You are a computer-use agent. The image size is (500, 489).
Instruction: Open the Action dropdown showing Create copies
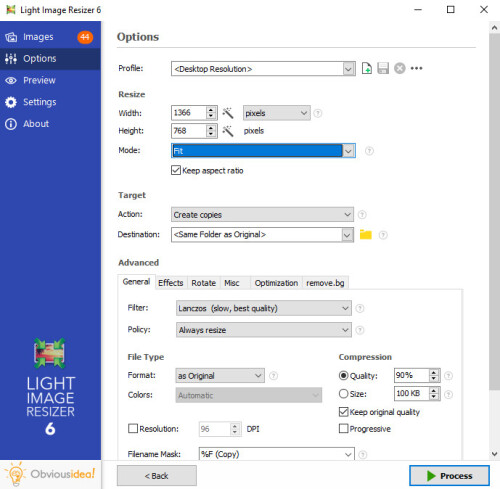pos(262,214)
